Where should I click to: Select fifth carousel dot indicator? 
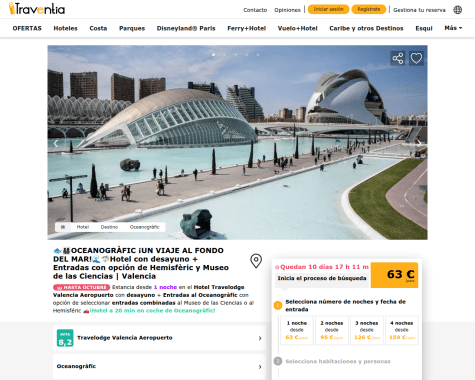tap(258, 54)
